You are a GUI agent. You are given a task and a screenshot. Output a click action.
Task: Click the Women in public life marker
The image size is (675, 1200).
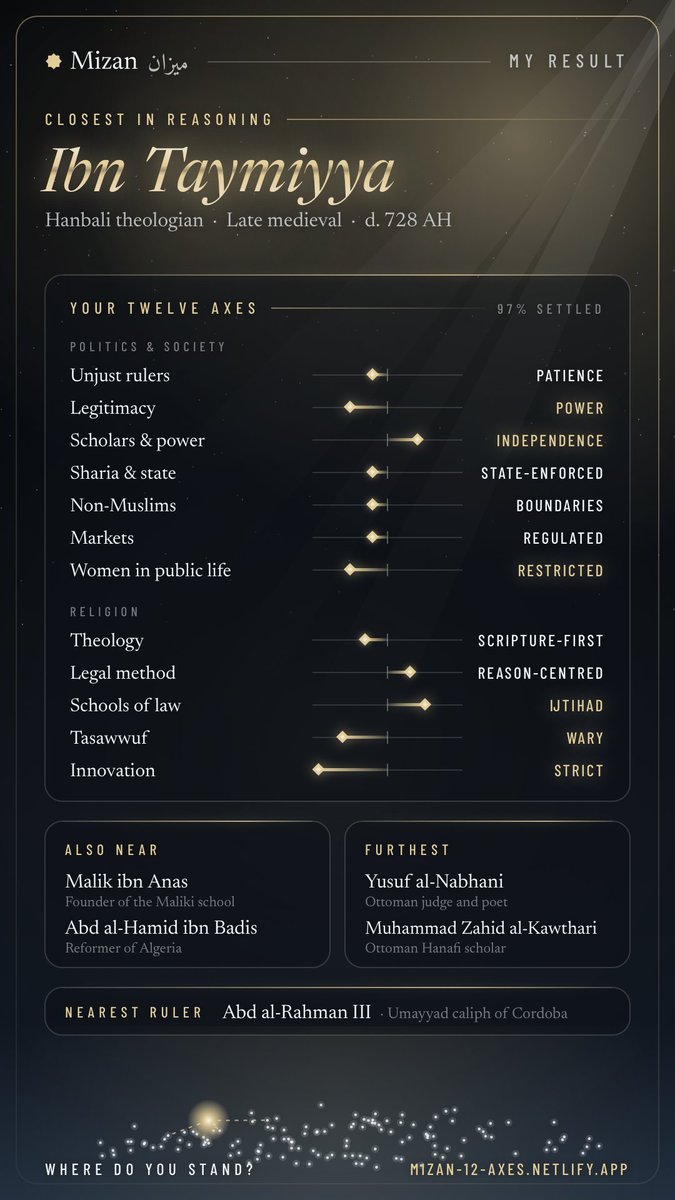350,570
